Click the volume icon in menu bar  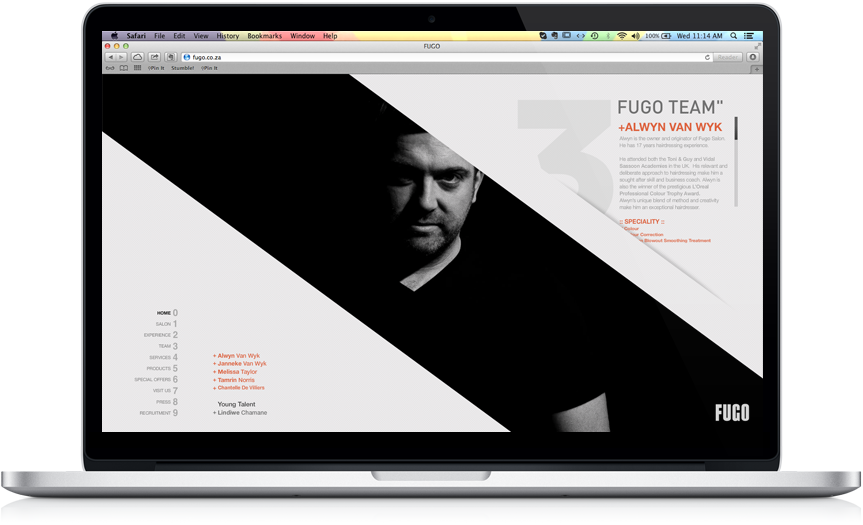tap(636, 36)
